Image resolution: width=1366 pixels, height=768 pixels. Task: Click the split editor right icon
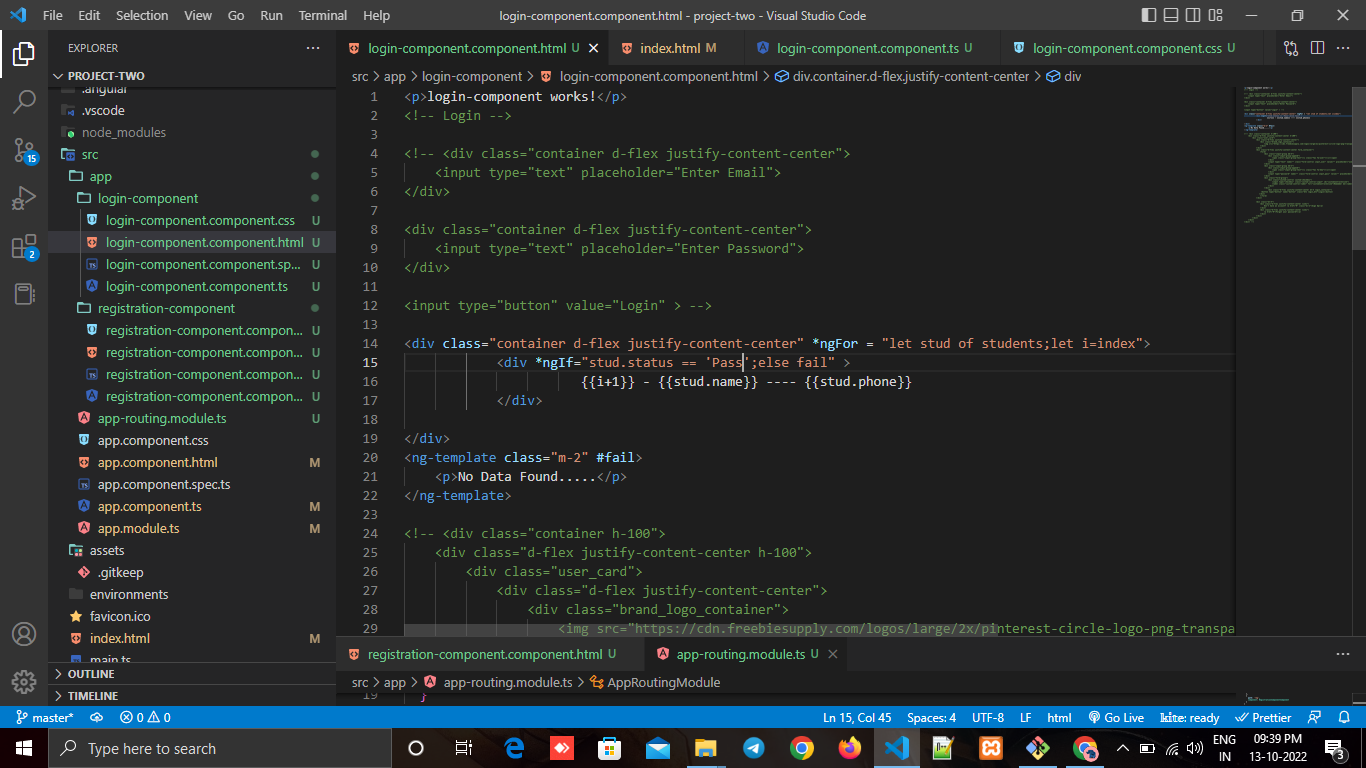coord(1318,48)
